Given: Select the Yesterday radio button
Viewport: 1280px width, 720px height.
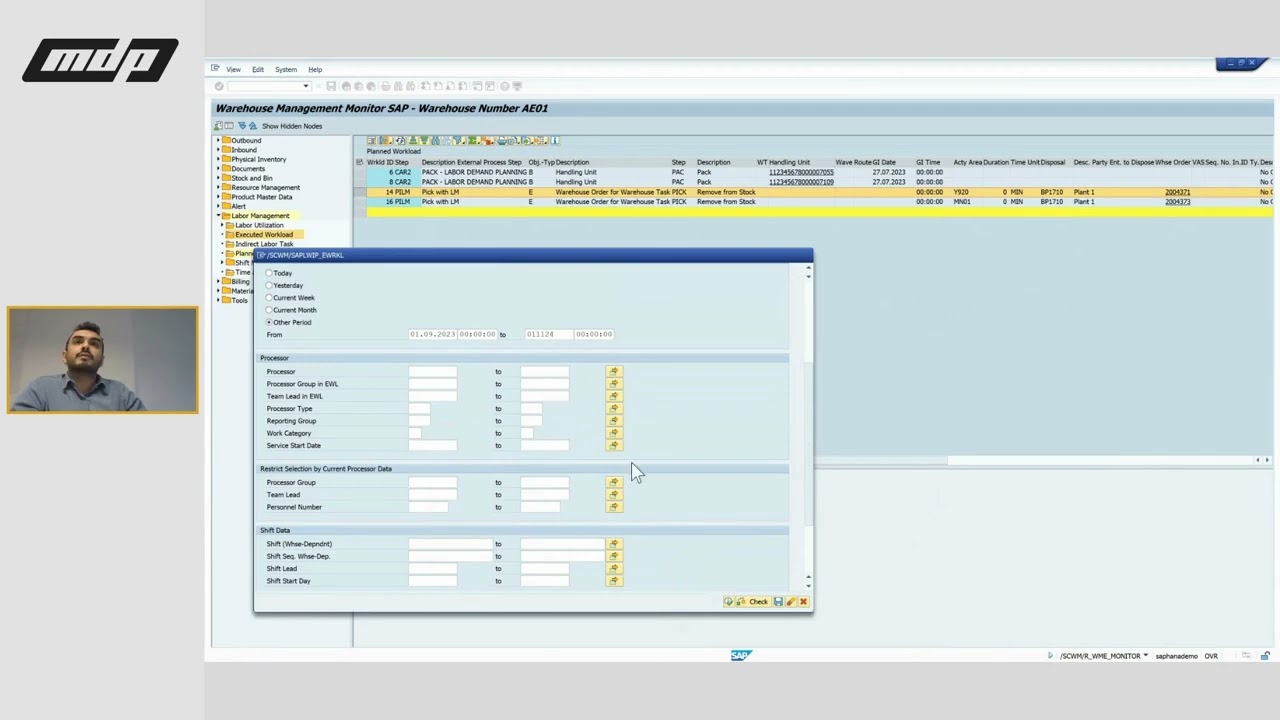Looking at the screenshot, I should click(269, 285).
